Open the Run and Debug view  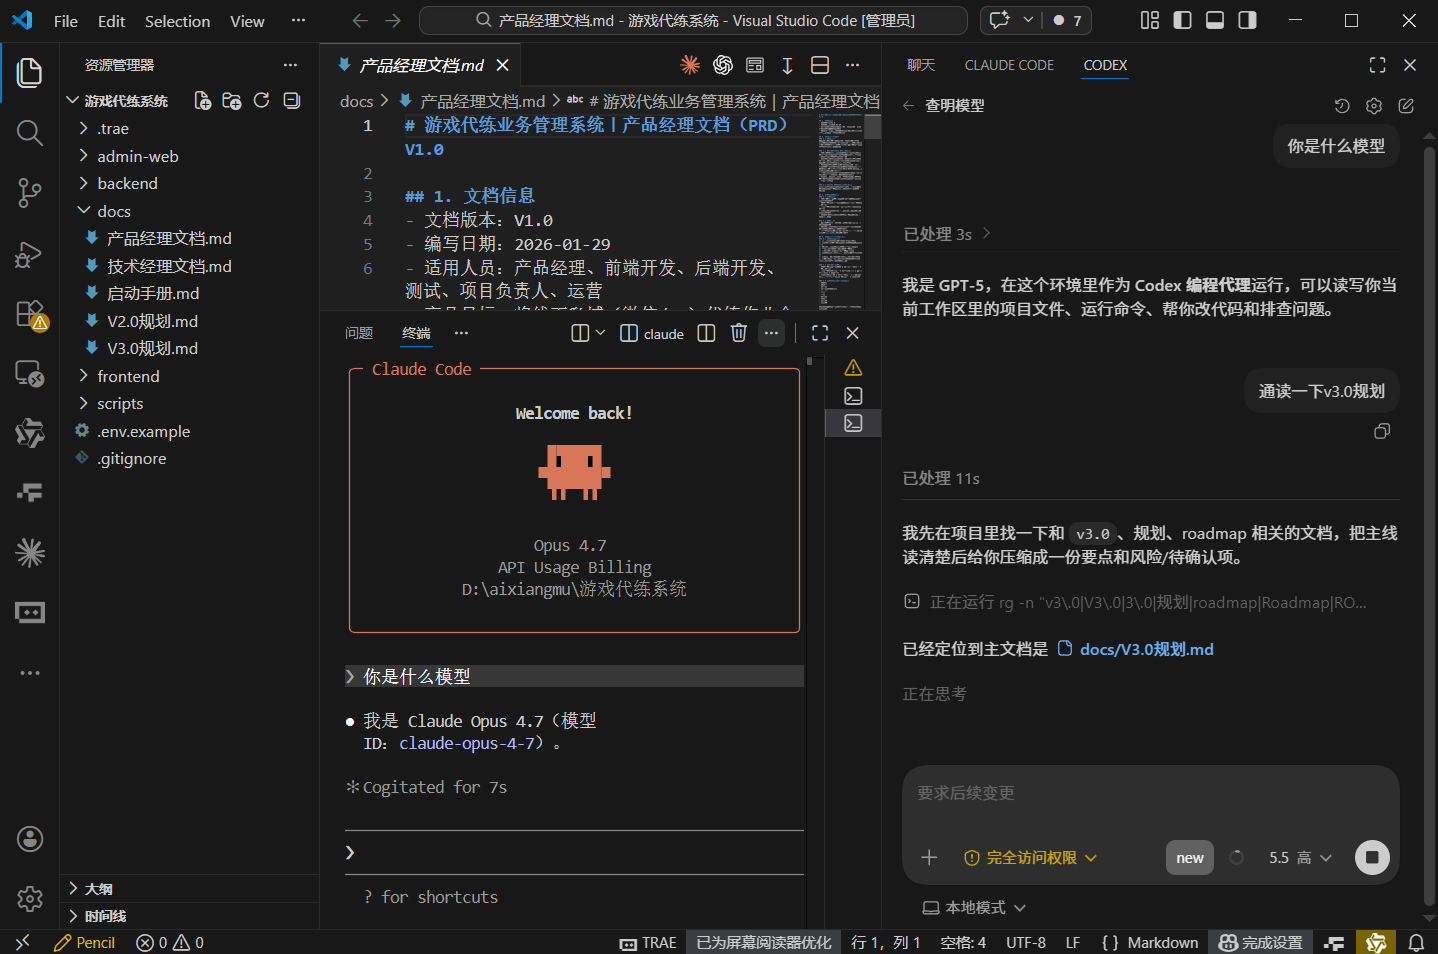tap(30, 254)
